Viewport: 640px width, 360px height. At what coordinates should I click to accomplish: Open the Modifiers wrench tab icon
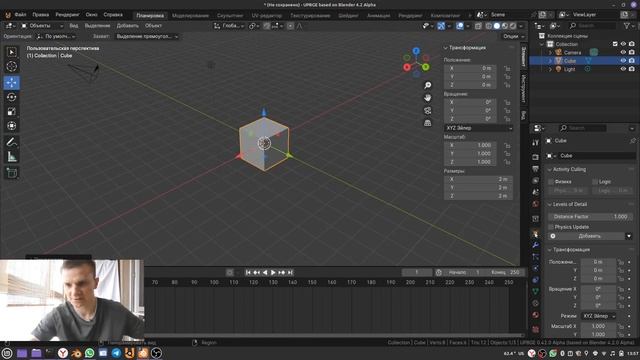pyautogui.click(x=536, y=245)
